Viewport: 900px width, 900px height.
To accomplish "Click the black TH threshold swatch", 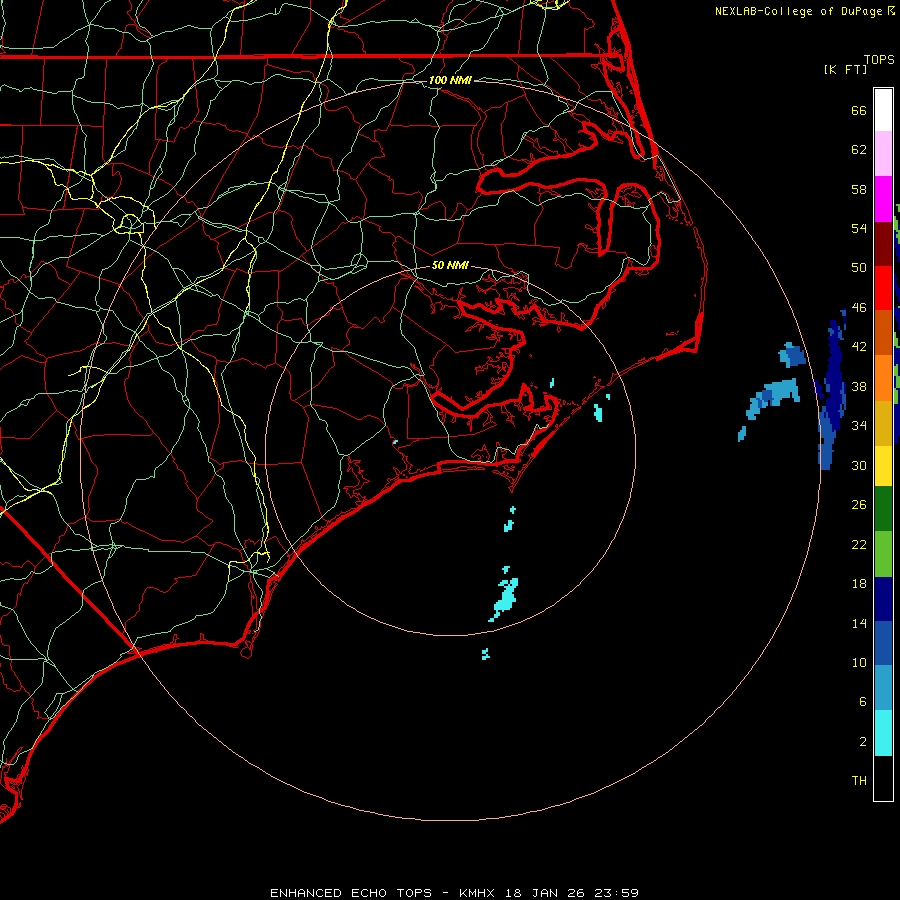I will pyautogui.click(x=883, y=778).
